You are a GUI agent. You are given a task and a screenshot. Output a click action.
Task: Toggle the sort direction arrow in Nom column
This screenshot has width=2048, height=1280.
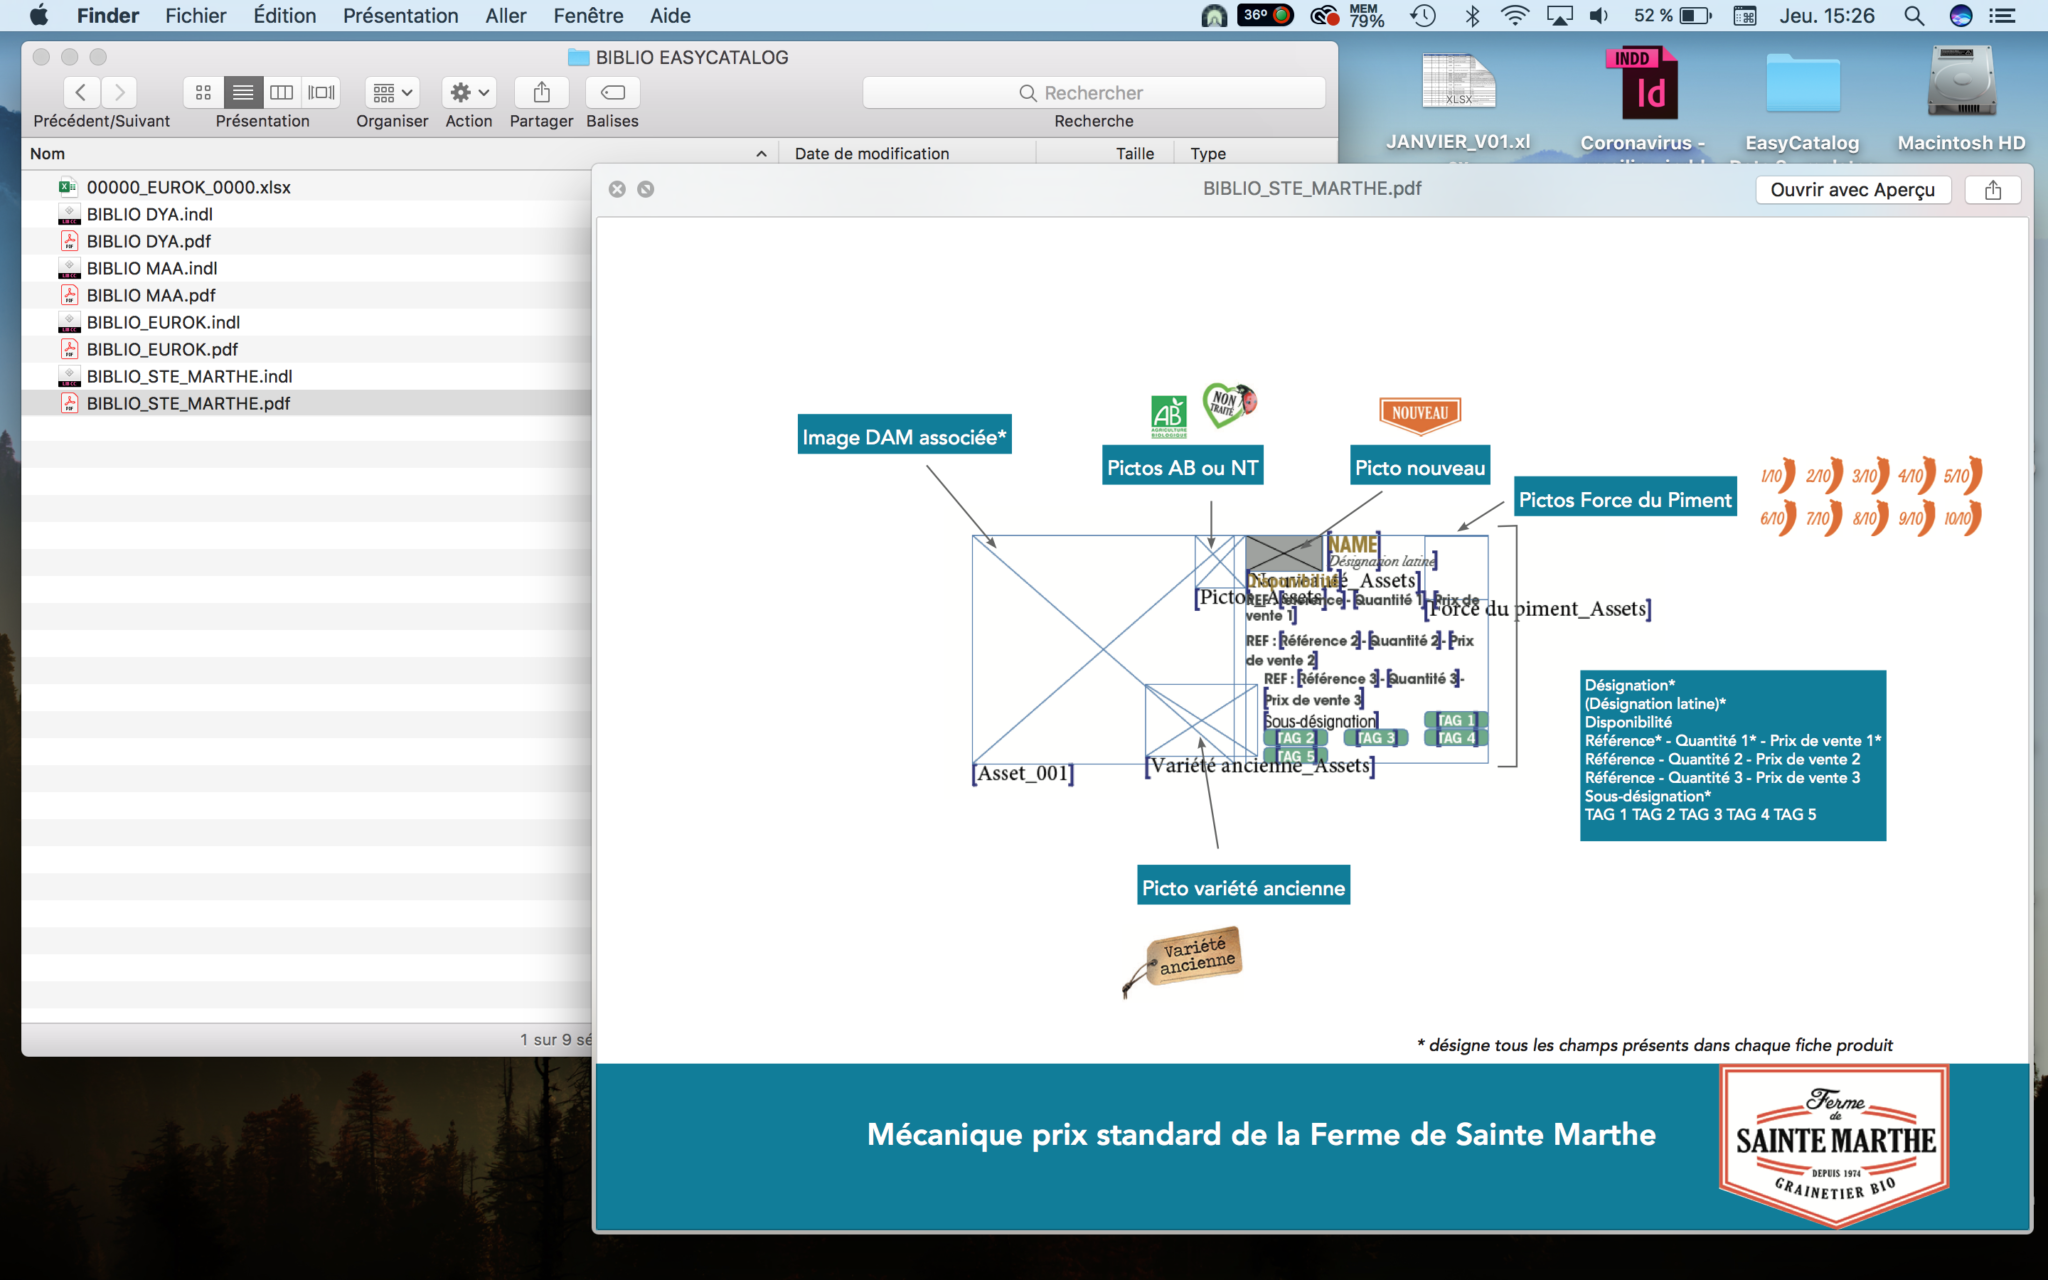pos(761,153)
